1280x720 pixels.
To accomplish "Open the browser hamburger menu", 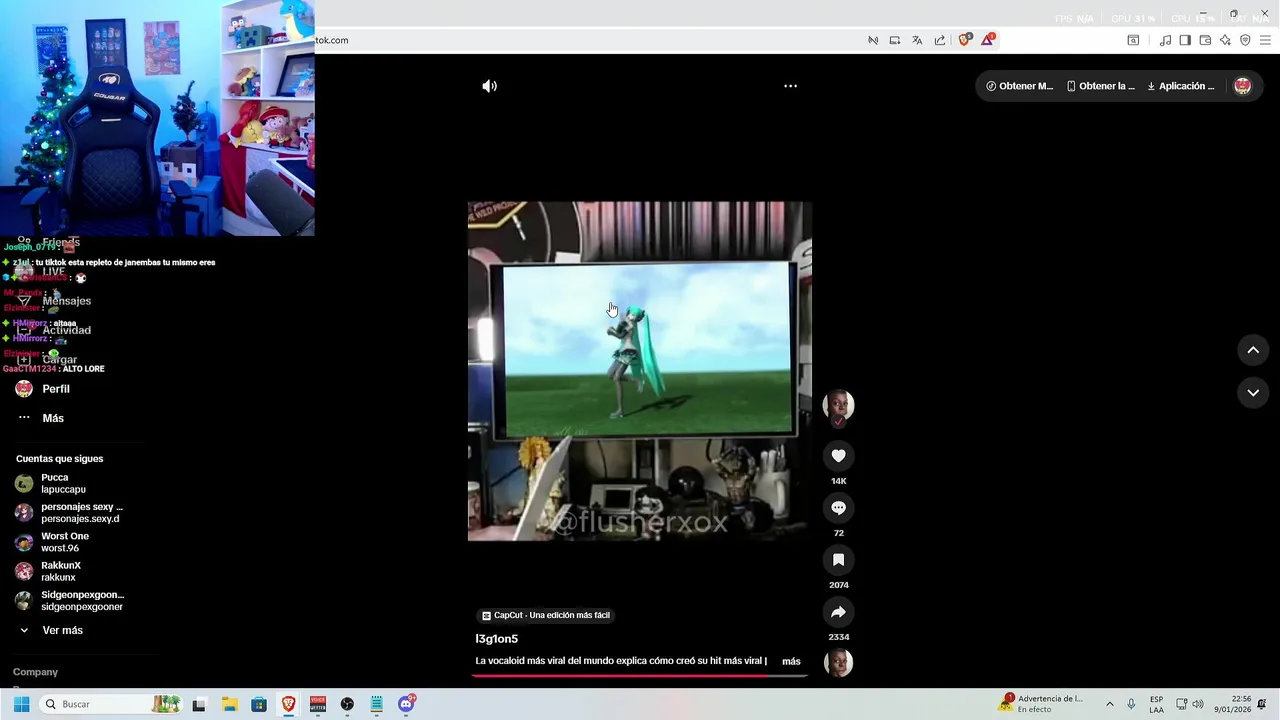I will (x=1265, y=40).
